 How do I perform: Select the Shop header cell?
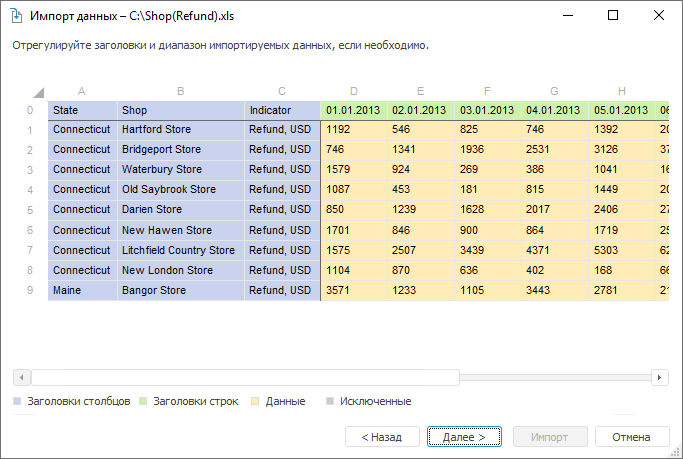click(181, 110)
